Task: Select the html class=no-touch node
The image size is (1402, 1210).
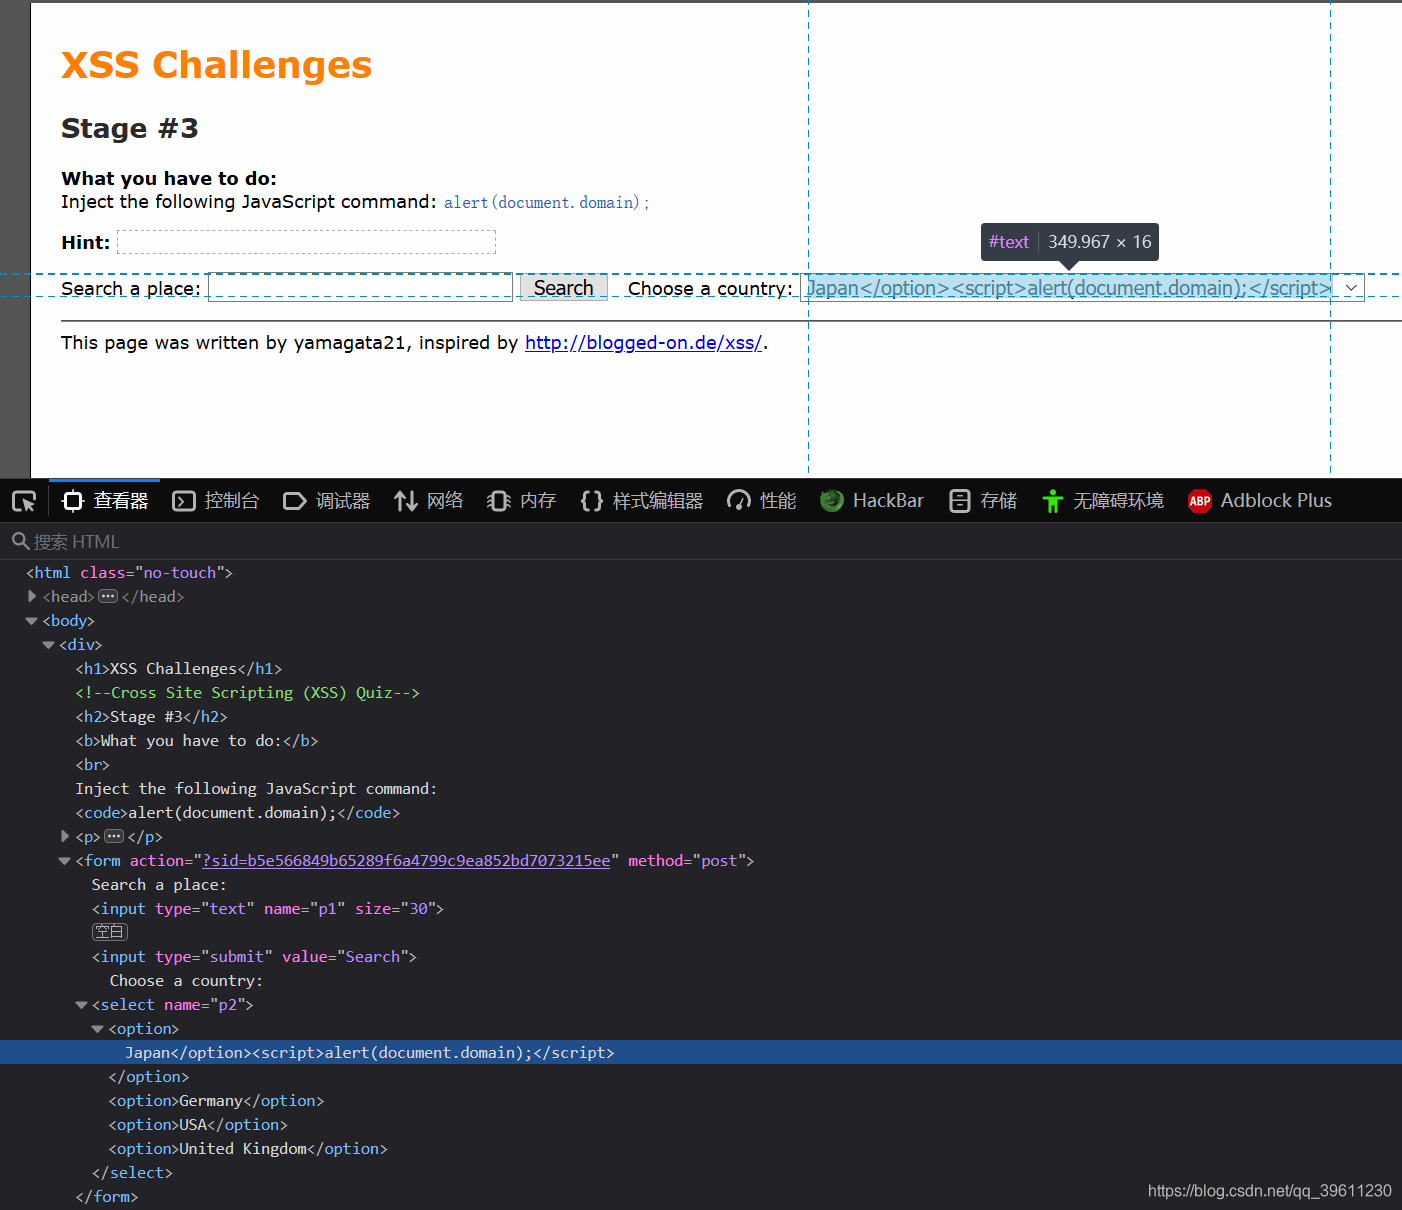Action: [129, 573]
